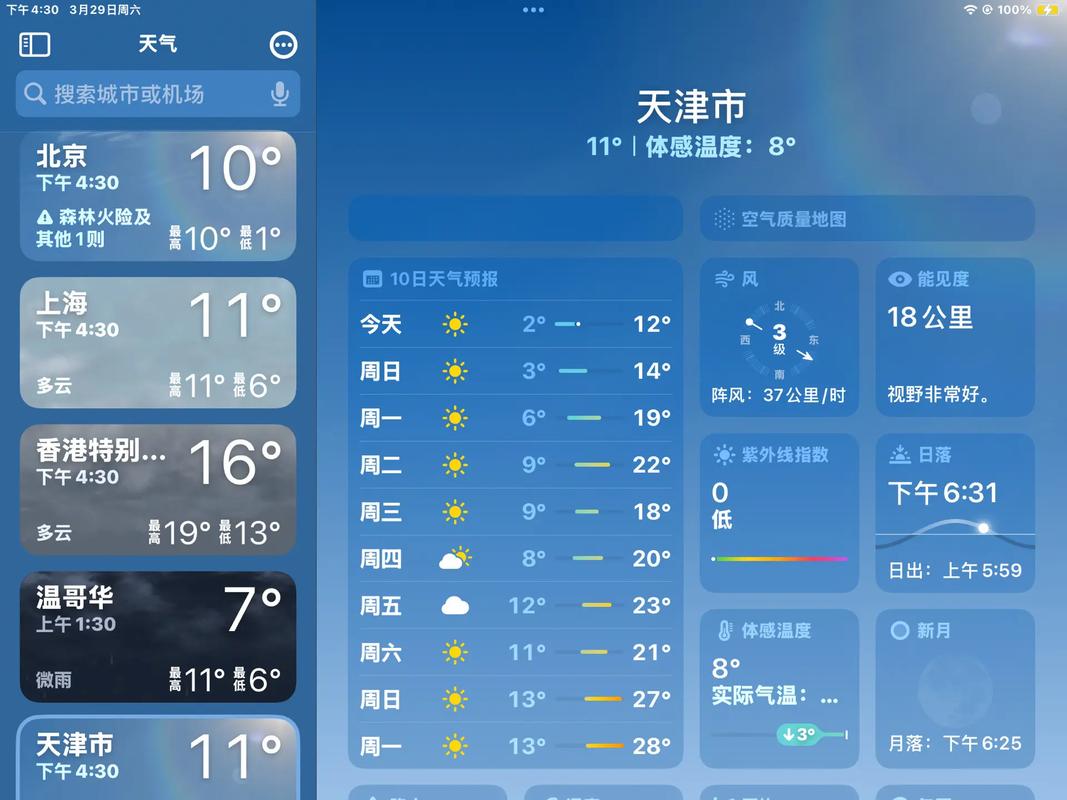
Task: Open the more options menu
Action: click(x=283, y=44)
